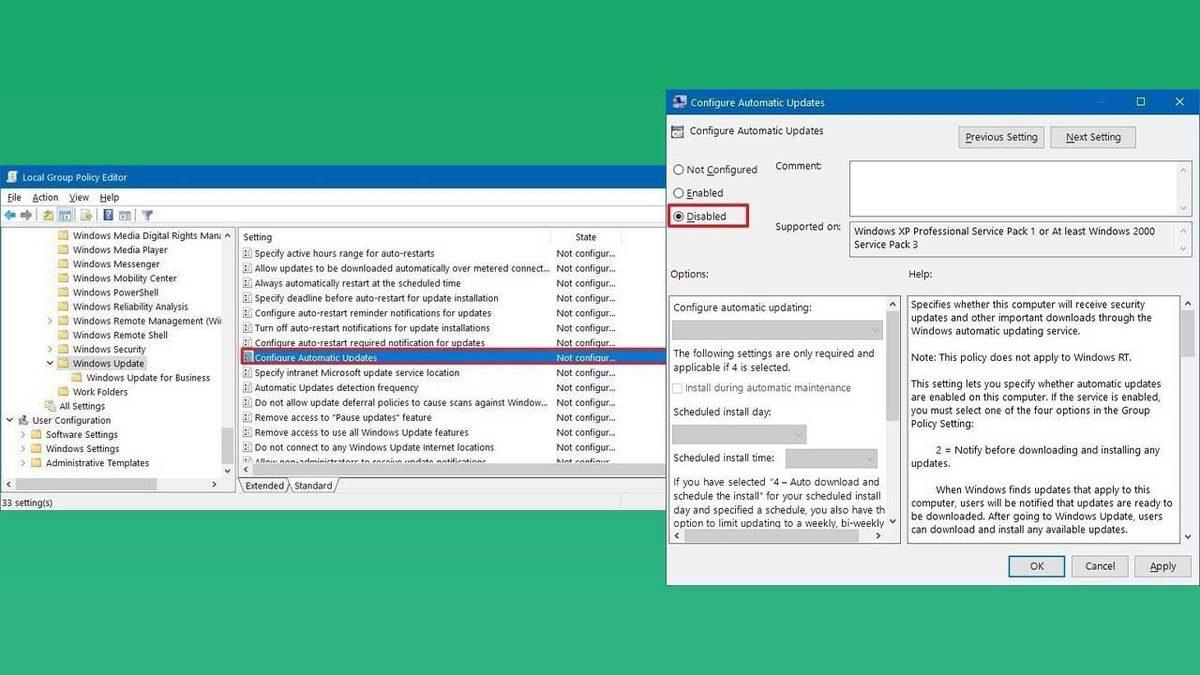Screen dimensions: 1200x675
Task: Click the Properties toolbar icon
Action: pos(125,214)
